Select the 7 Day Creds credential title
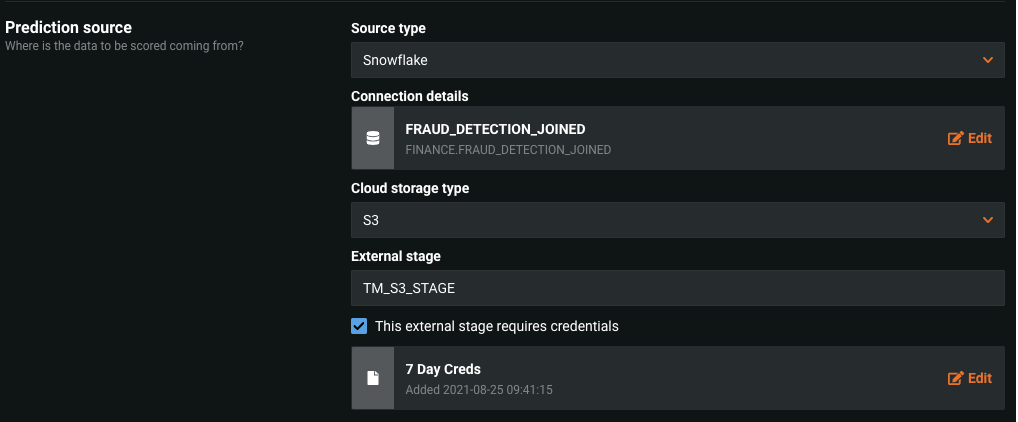 (x=443, y=369)
